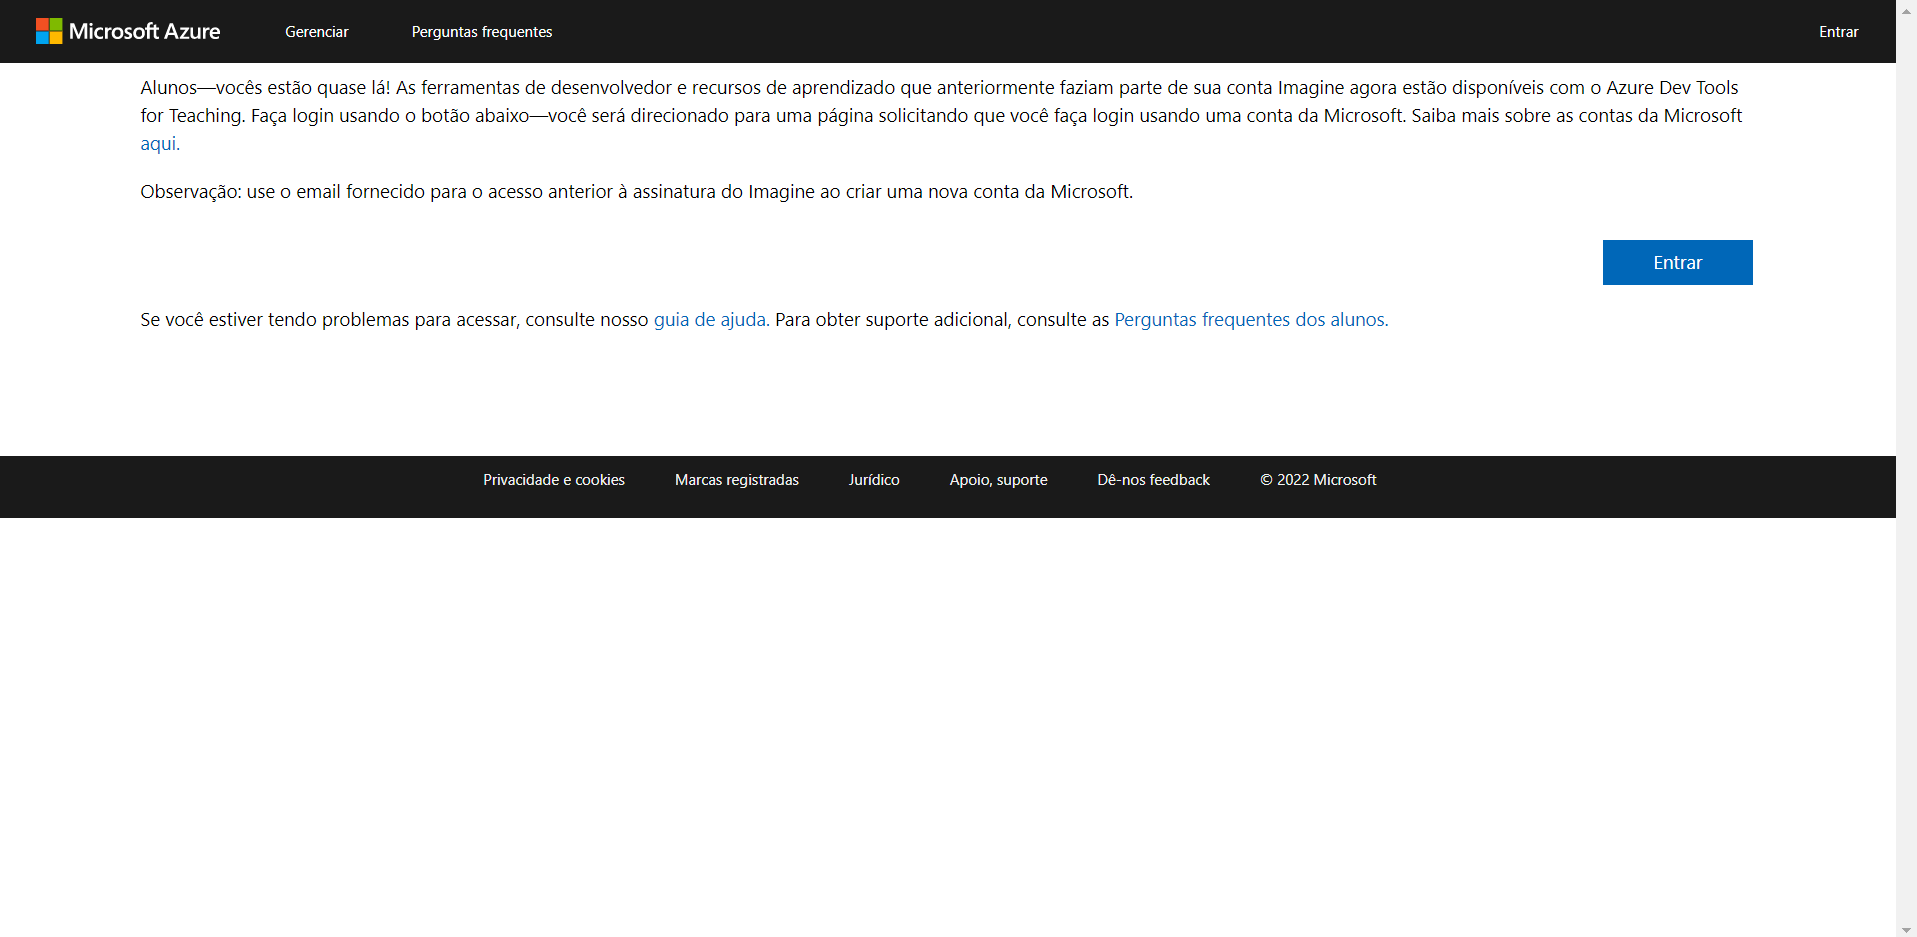Open 'Apoio, suporte' footer link

pyautogui.click(x=999, y=480)
